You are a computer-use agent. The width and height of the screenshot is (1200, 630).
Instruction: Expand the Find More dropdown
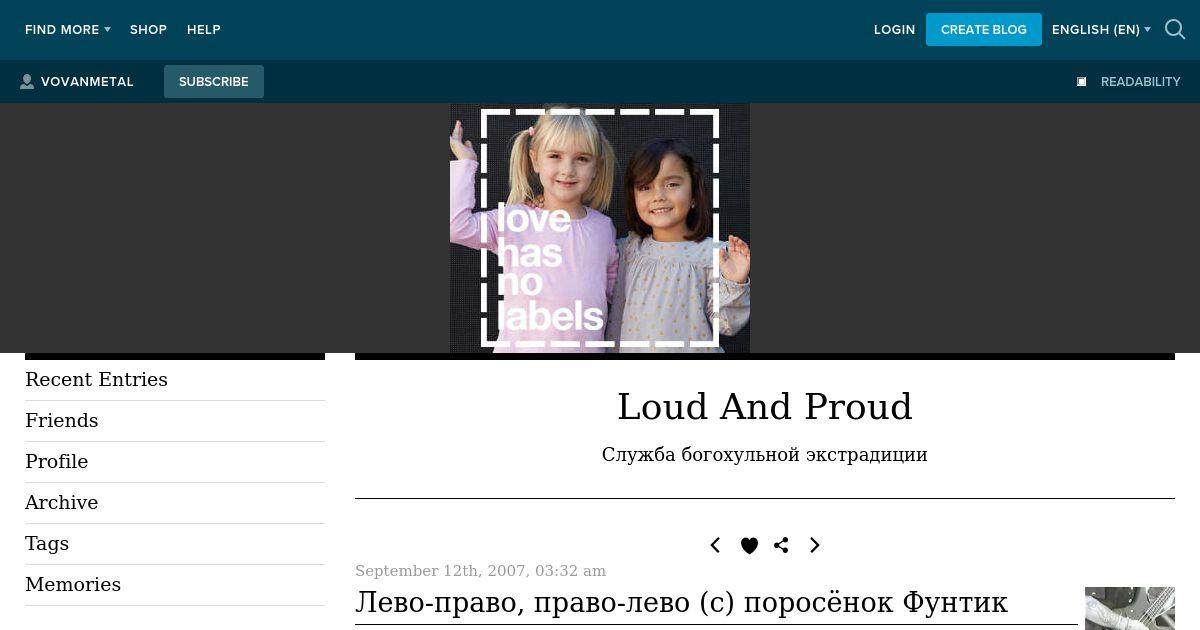pos(68,30)
